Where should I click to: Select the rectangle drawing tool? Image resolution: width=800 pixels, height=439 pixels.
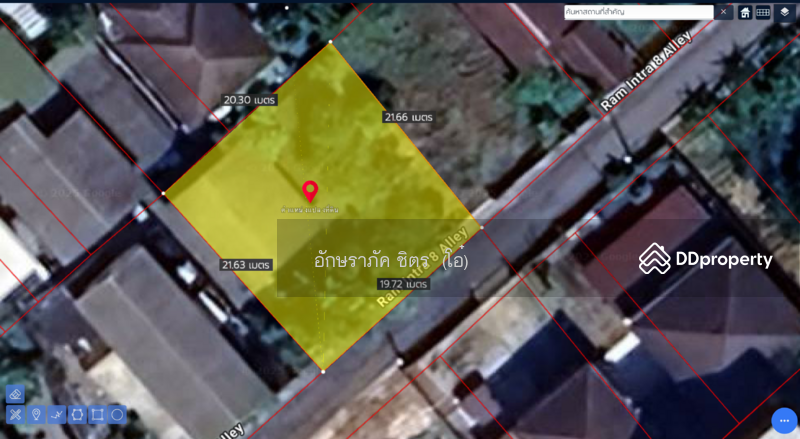97,414
